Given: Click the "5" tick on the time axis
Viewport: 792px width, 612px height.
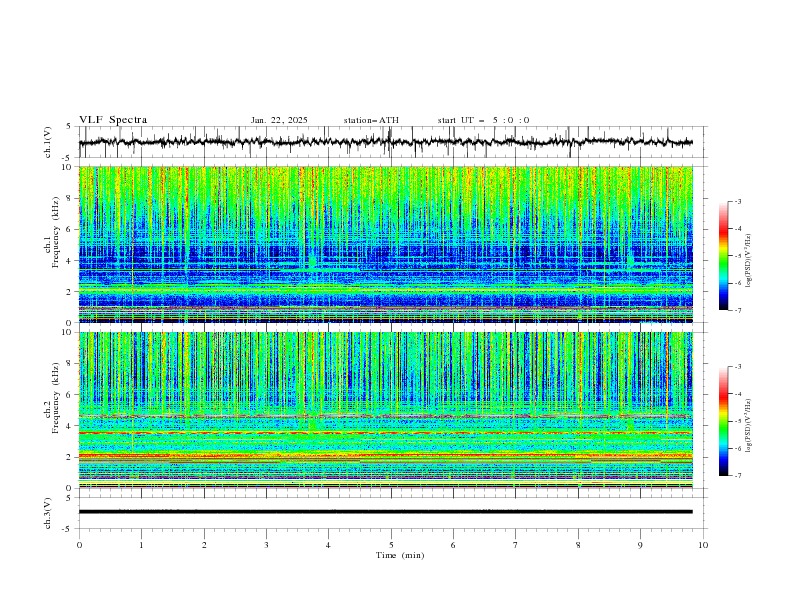Looking at the screenshot, I should pyautogui.click(x=391, y=545).
